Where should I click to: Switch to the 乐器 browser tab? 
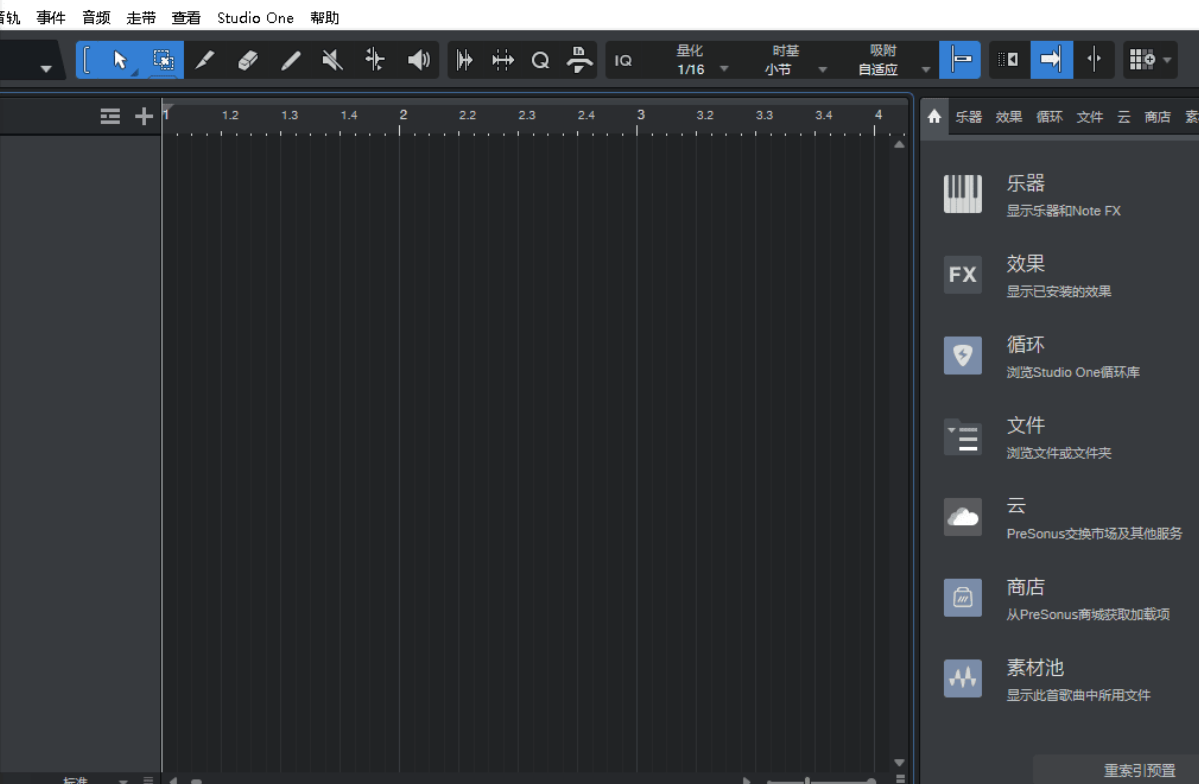tap(968, 116)
